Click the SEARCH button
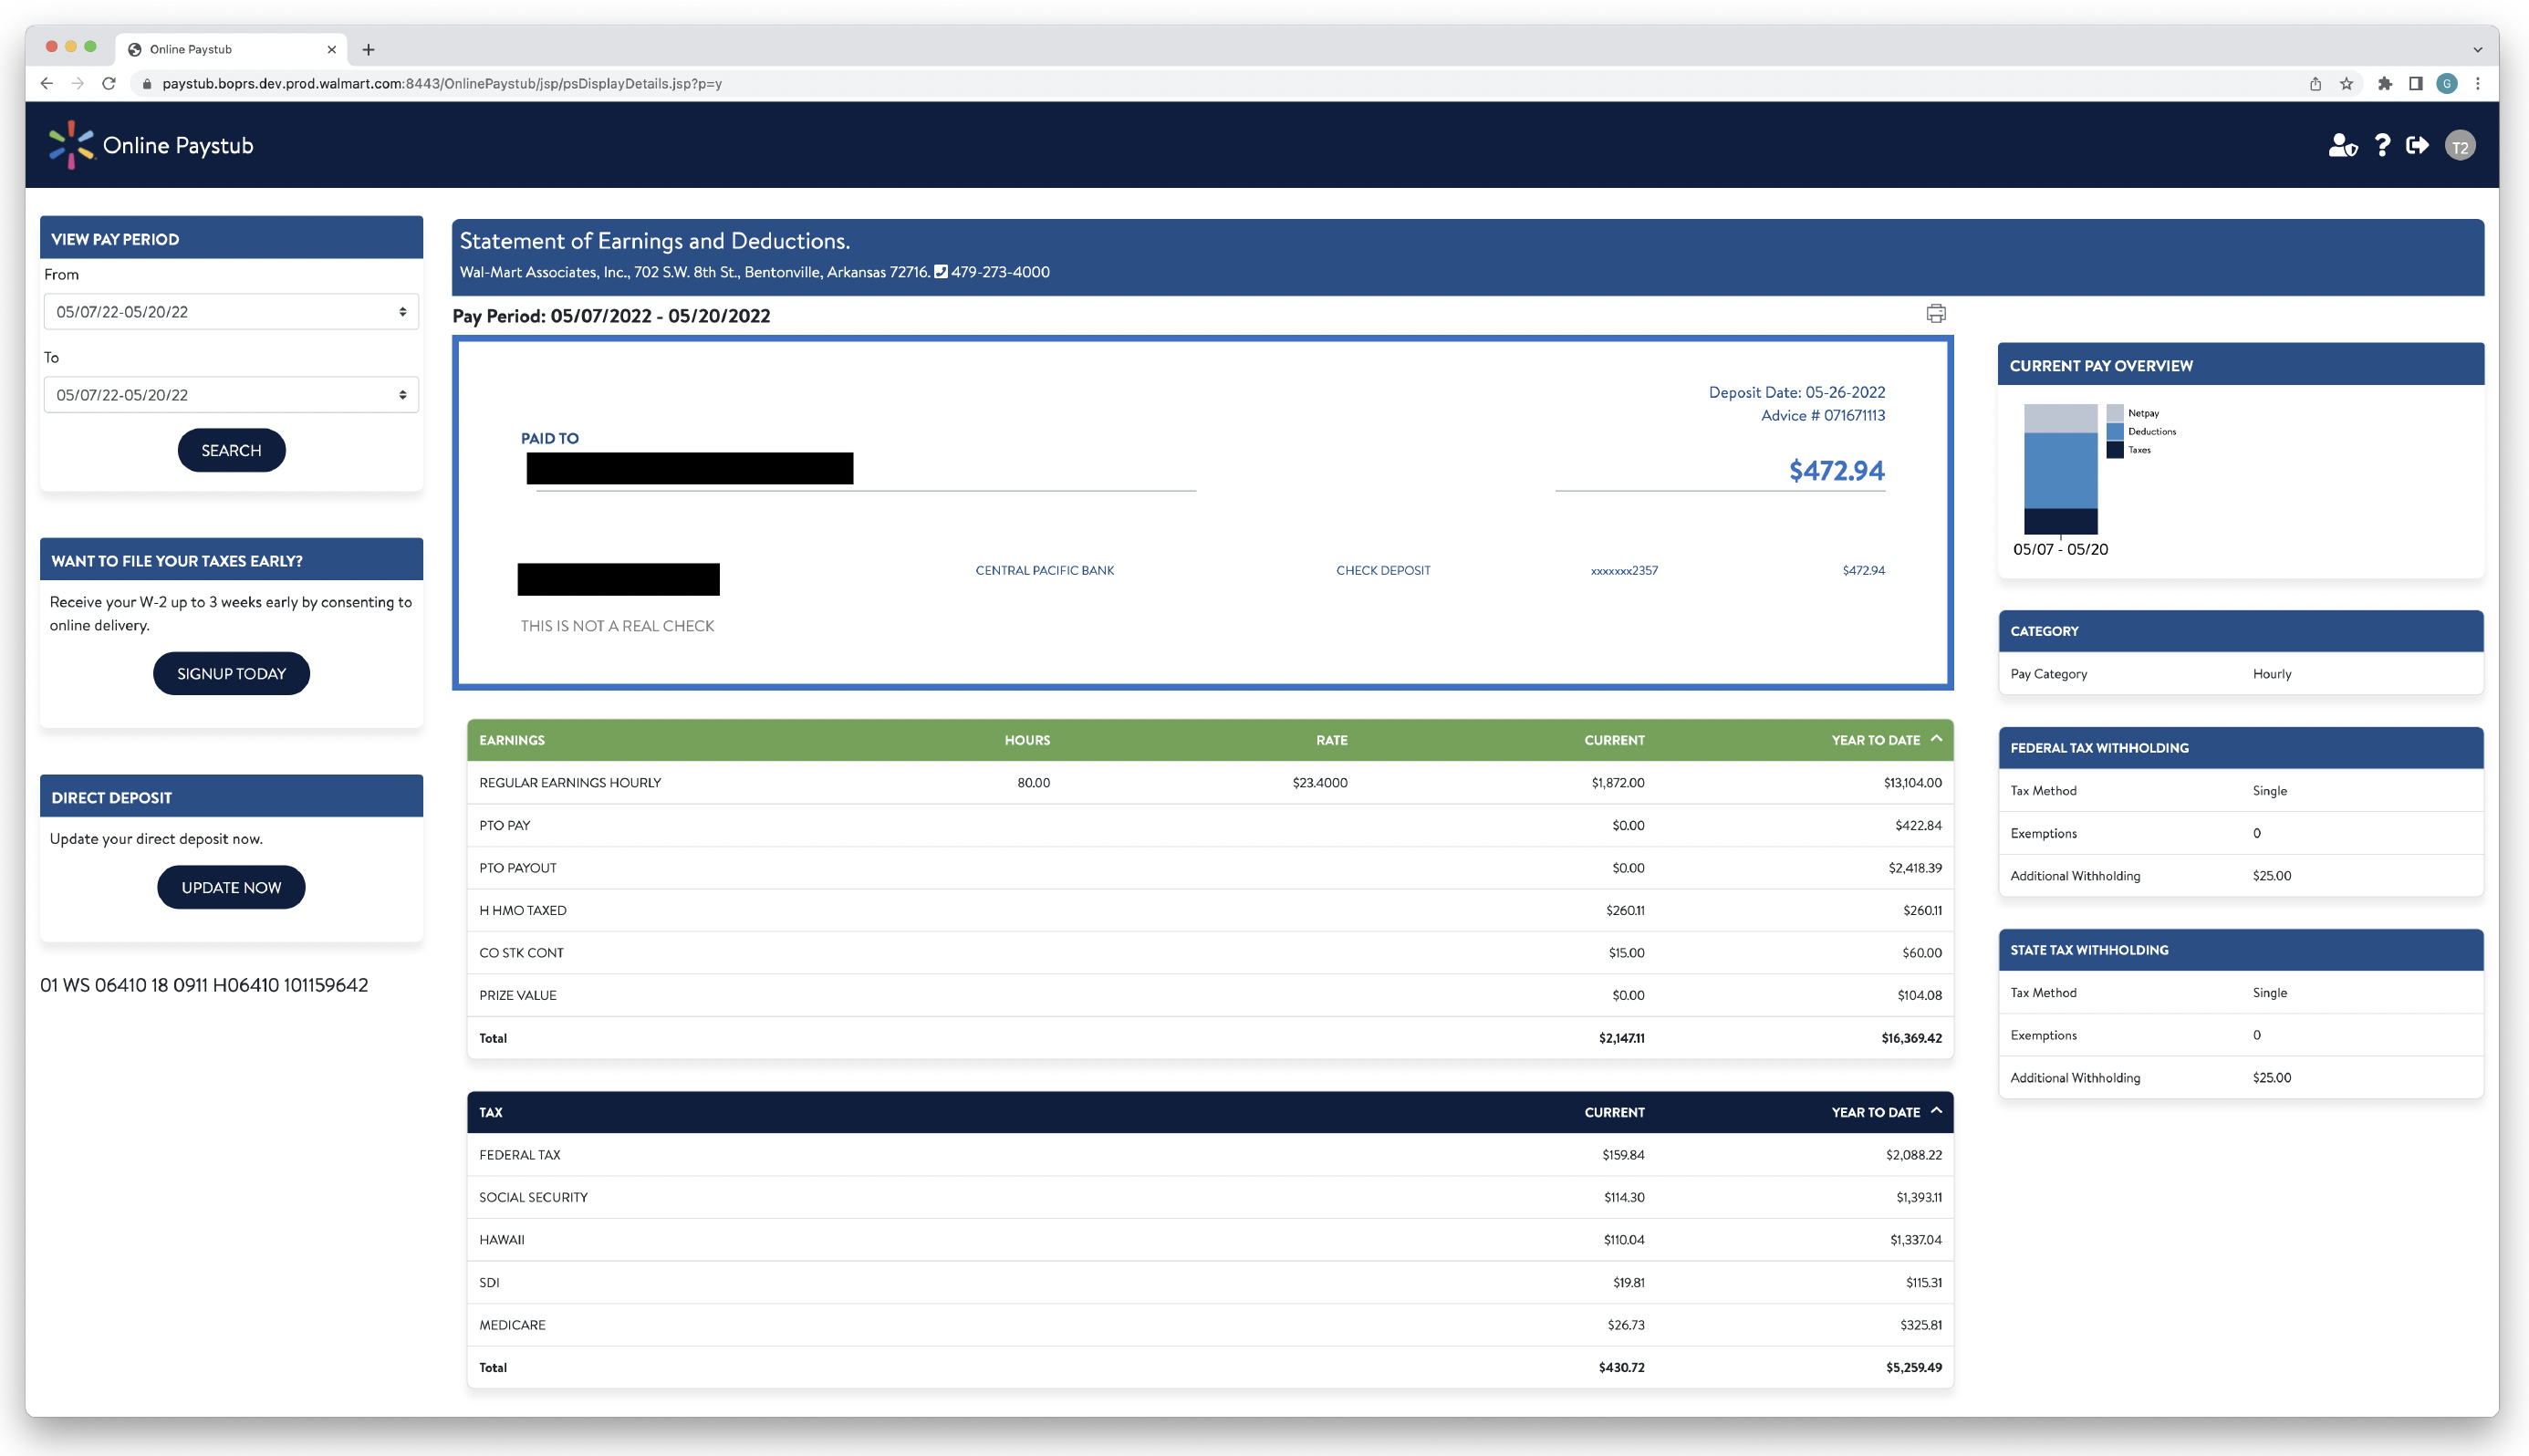The width and height of the screenshot is (2529, 1456). click(x=231, y=451)
